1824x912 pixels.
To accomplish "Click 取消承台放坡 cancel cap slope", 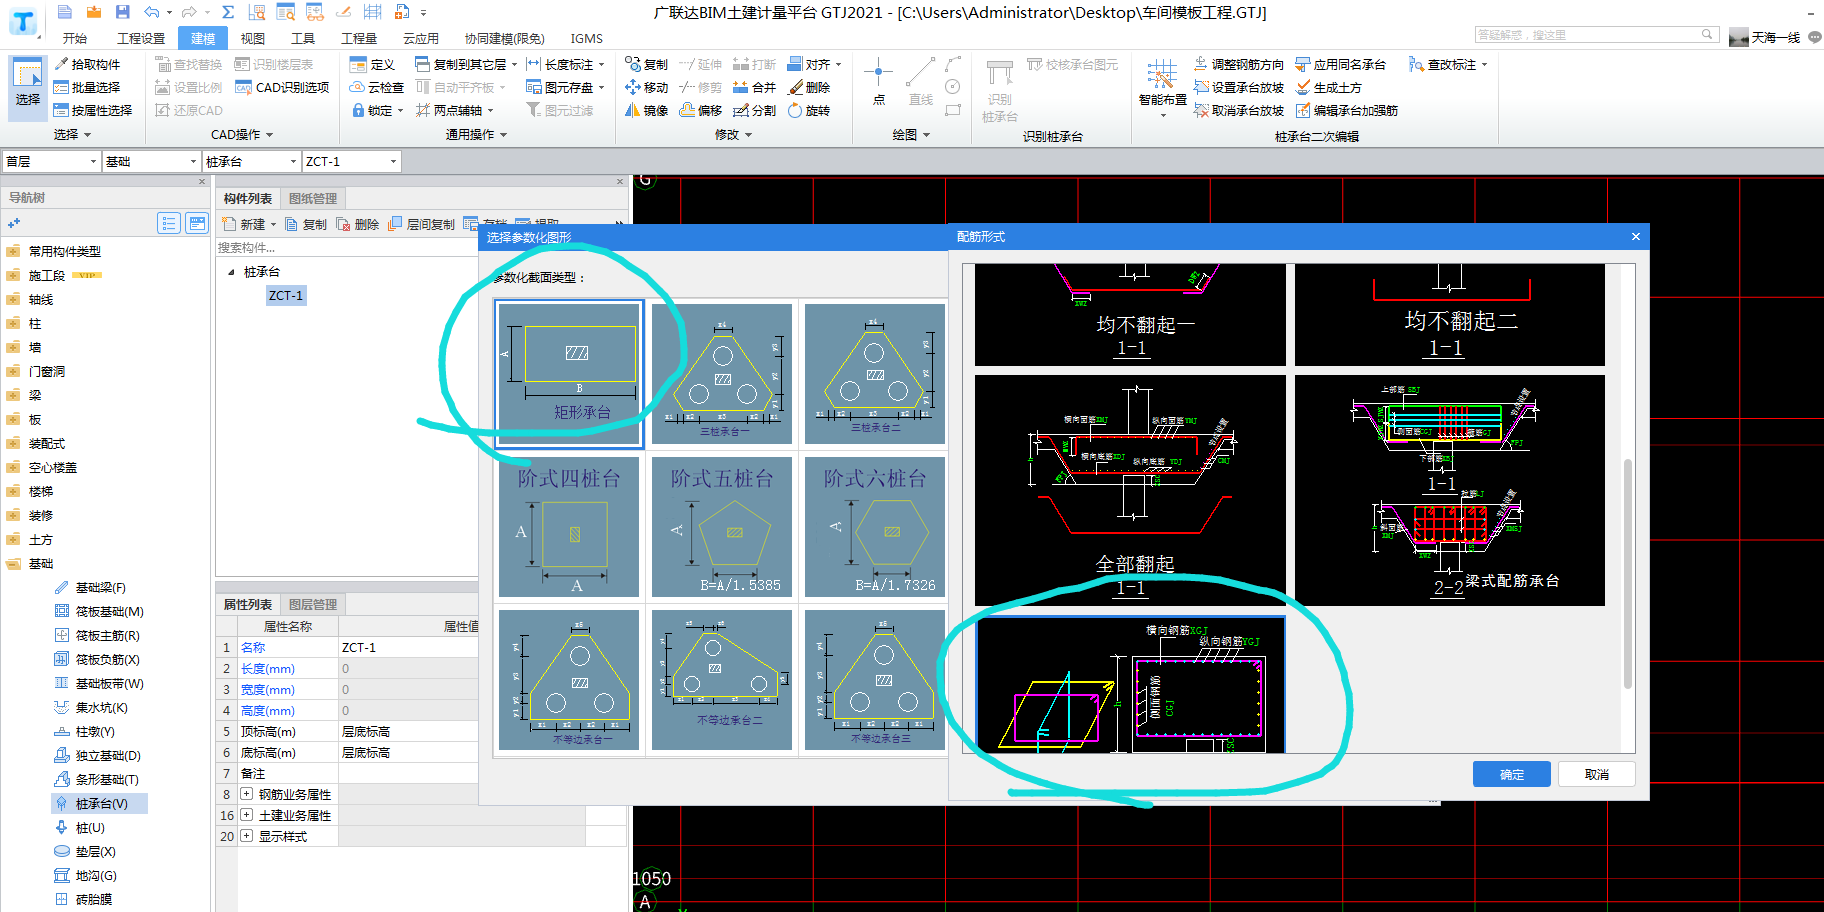I will [x=1238, y=110].
